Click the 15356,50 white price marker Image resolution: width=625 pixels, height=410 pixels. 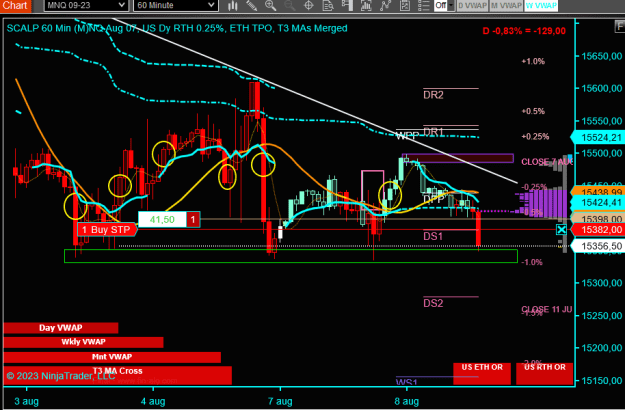[599, 246]
